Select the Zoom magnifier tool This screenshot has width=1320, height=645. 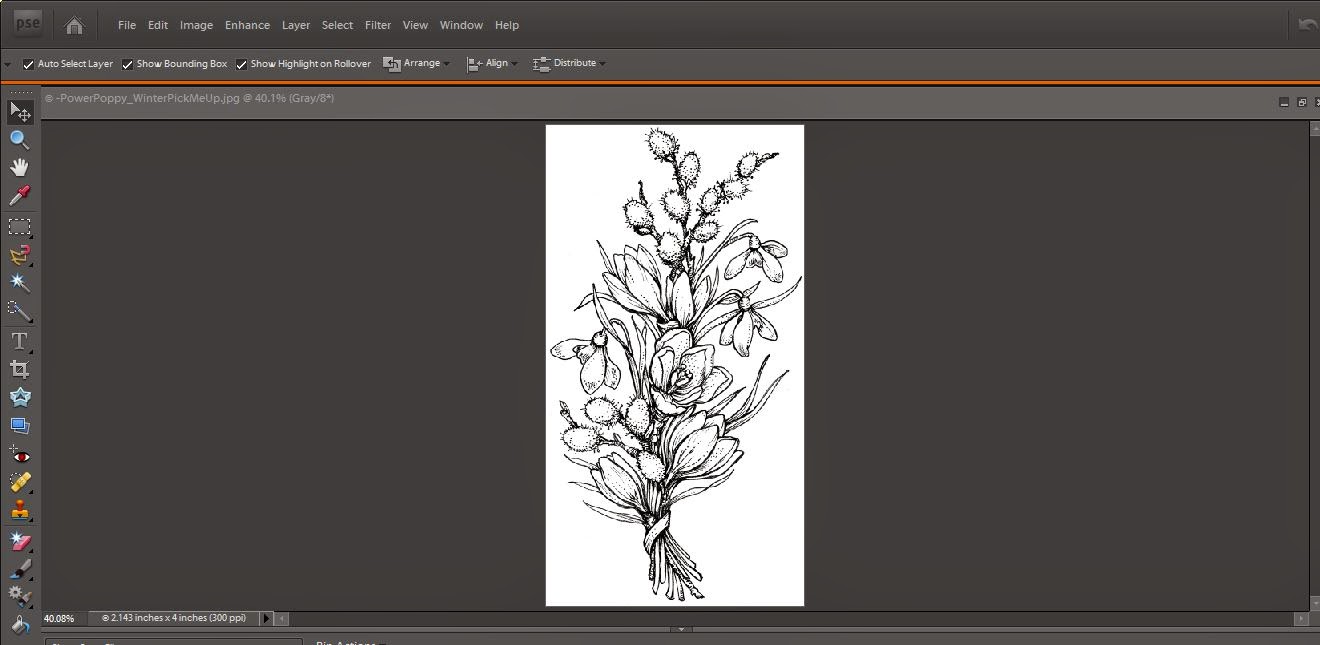point(19,139)
